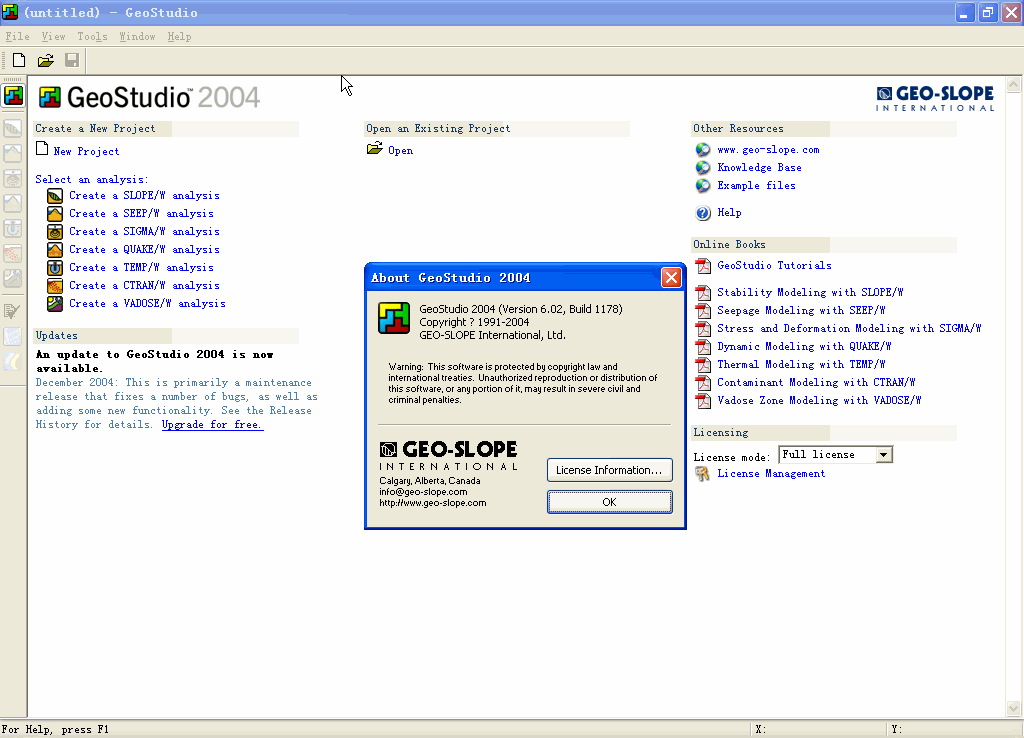Click globe icon next to Example files
1024x738 pixels.
[703, 185]
